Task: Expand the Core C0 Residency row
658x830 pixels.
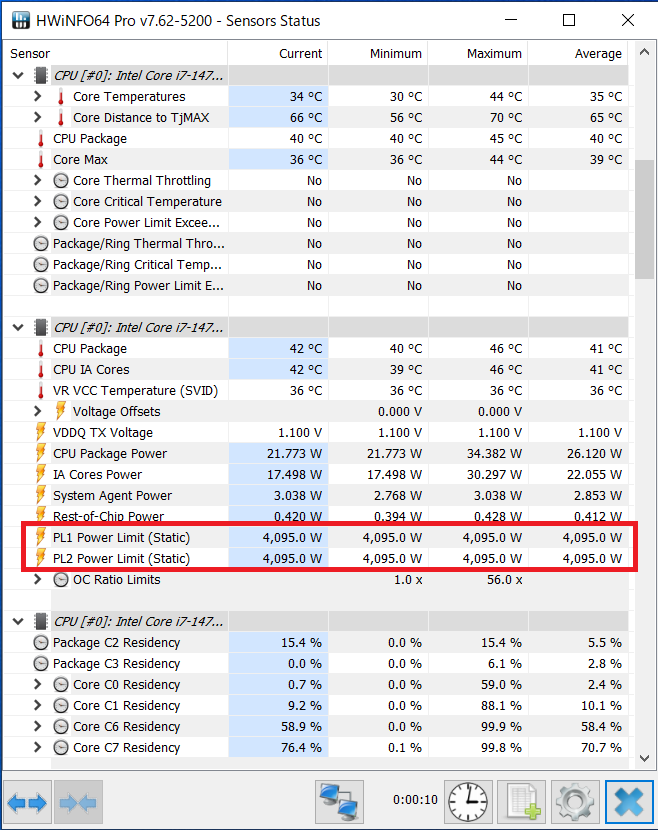Action: (x=38, y=684)
